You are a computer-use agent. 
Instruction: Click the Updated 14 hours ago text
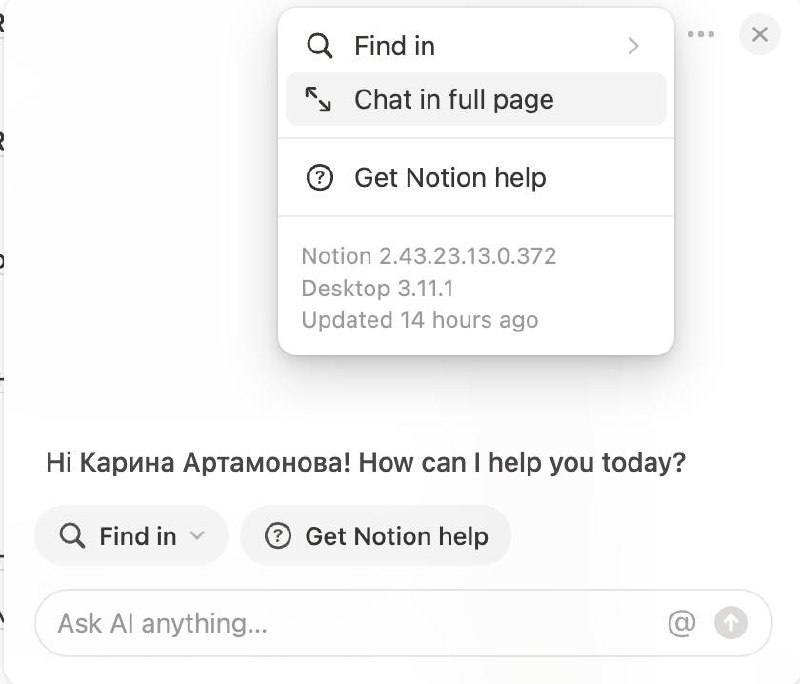420,320
